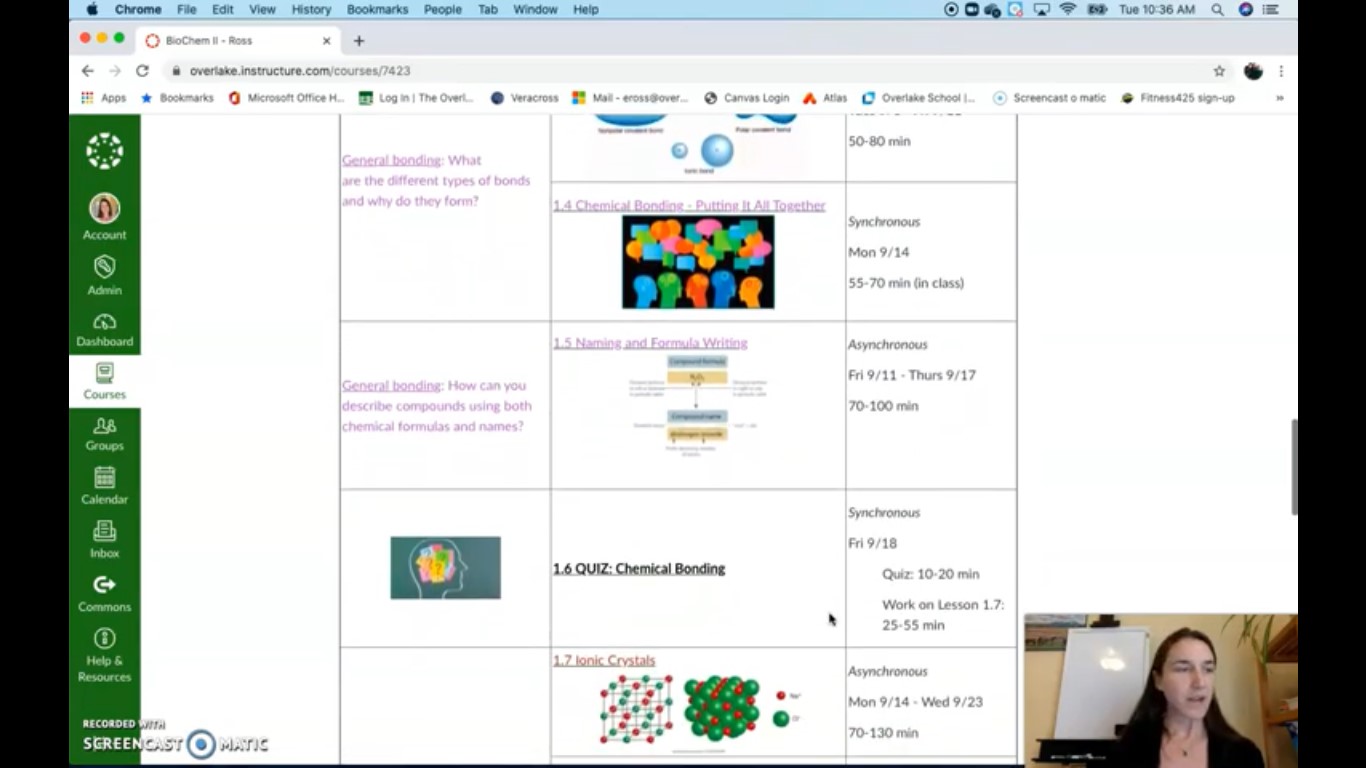Open the People menu
The image size is (1366, 768).
[442, 9]
